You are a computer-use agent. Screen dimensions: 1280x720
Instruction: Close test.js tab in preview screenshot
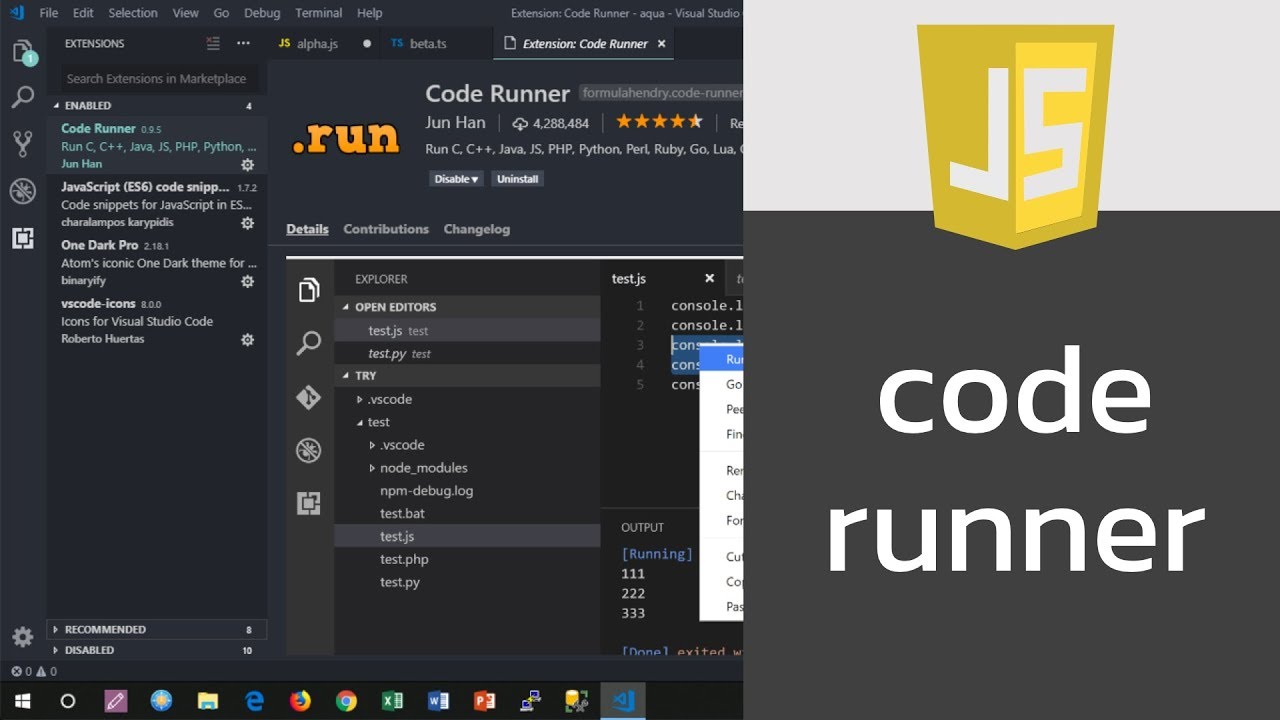(710, 279)
